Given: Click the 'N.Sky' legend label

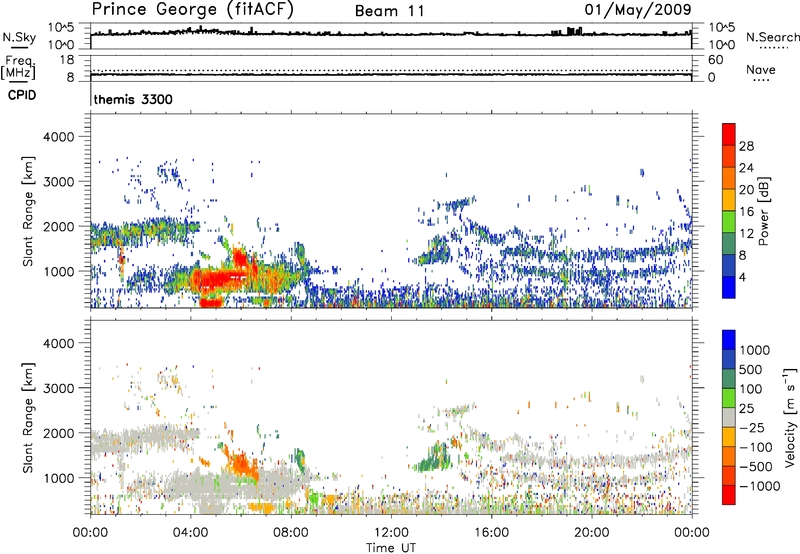Looking at the screenshot, I should (19, 37).
